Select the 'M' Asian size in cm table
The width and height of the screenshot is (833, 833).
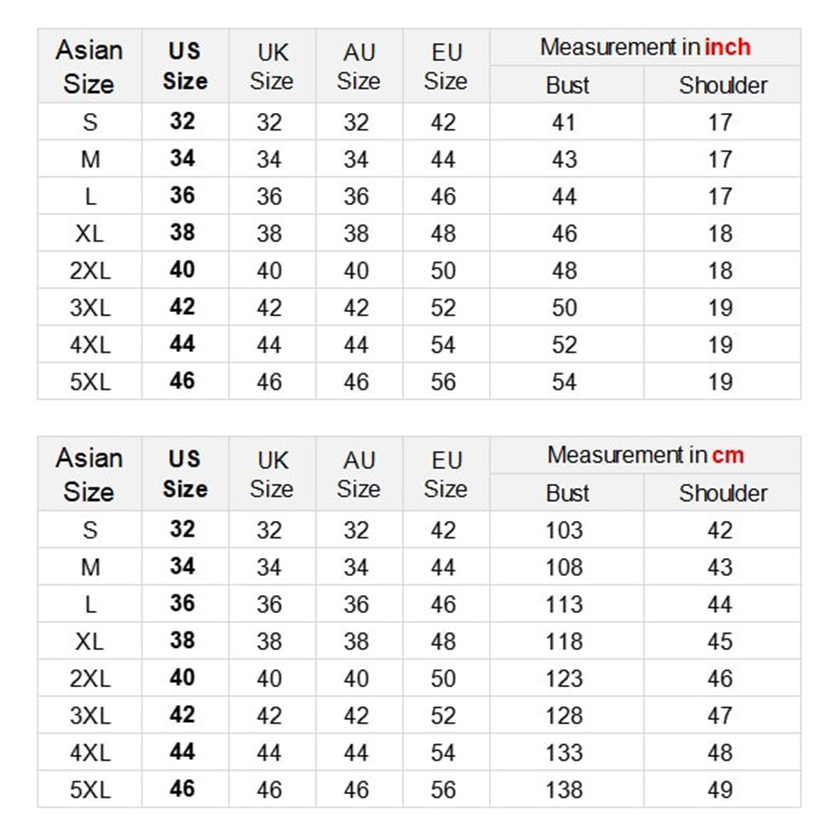pyautogui.click(x=90, y=567)
